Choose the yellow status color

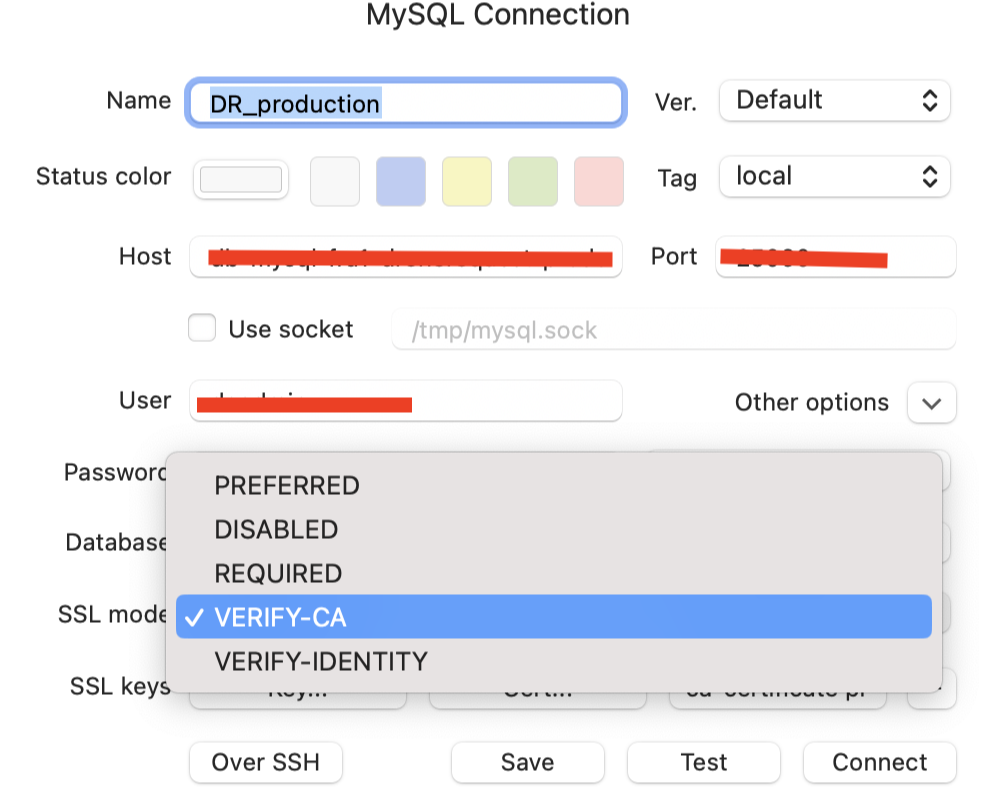coord(466,181)
